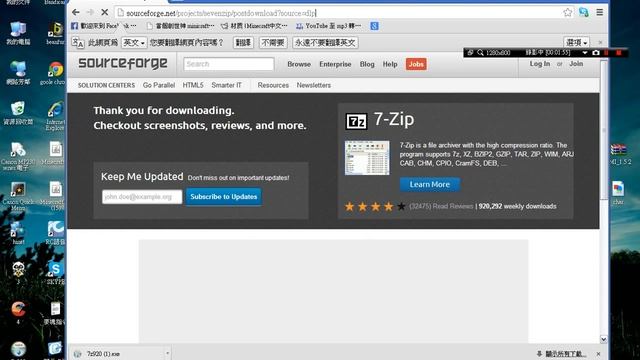Click the star rating for 7-Zip
Screen dimensions: 640x360
(x=375, y=207)
